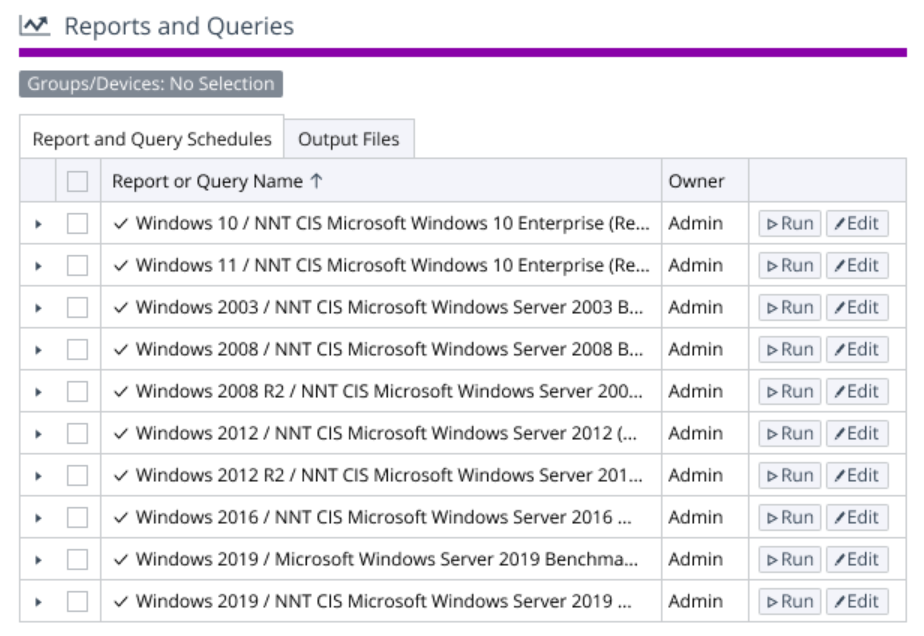The height and width of the screenshot is (636, 924).
Task: Sort by Report or Query Name column
Action: (217, 181)
